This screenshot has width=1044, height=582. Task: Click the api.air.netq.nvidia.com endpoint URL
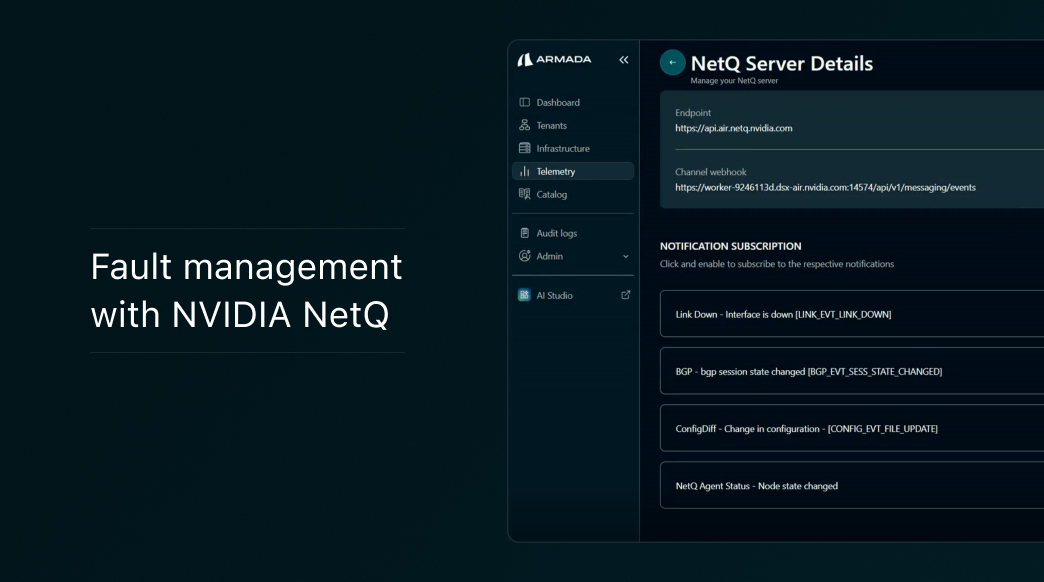(x=734, y=128)
